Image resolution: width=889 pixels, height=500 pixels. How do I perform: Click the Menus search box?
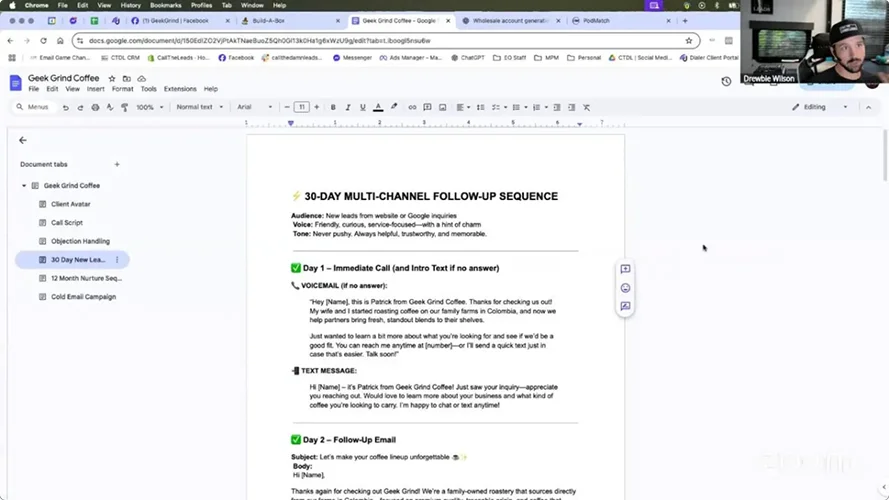tap(34, 107)
